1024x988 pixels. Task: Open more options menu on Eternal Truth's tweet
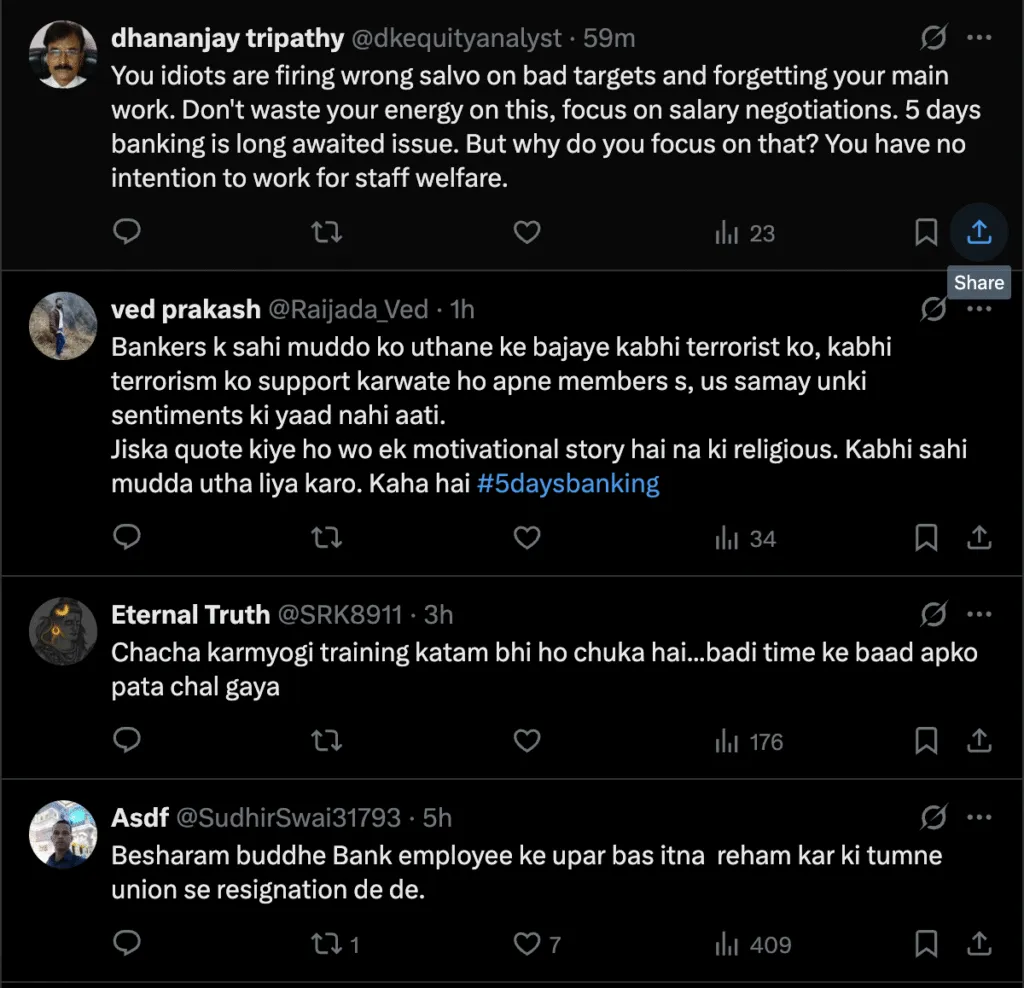(979, 614)
